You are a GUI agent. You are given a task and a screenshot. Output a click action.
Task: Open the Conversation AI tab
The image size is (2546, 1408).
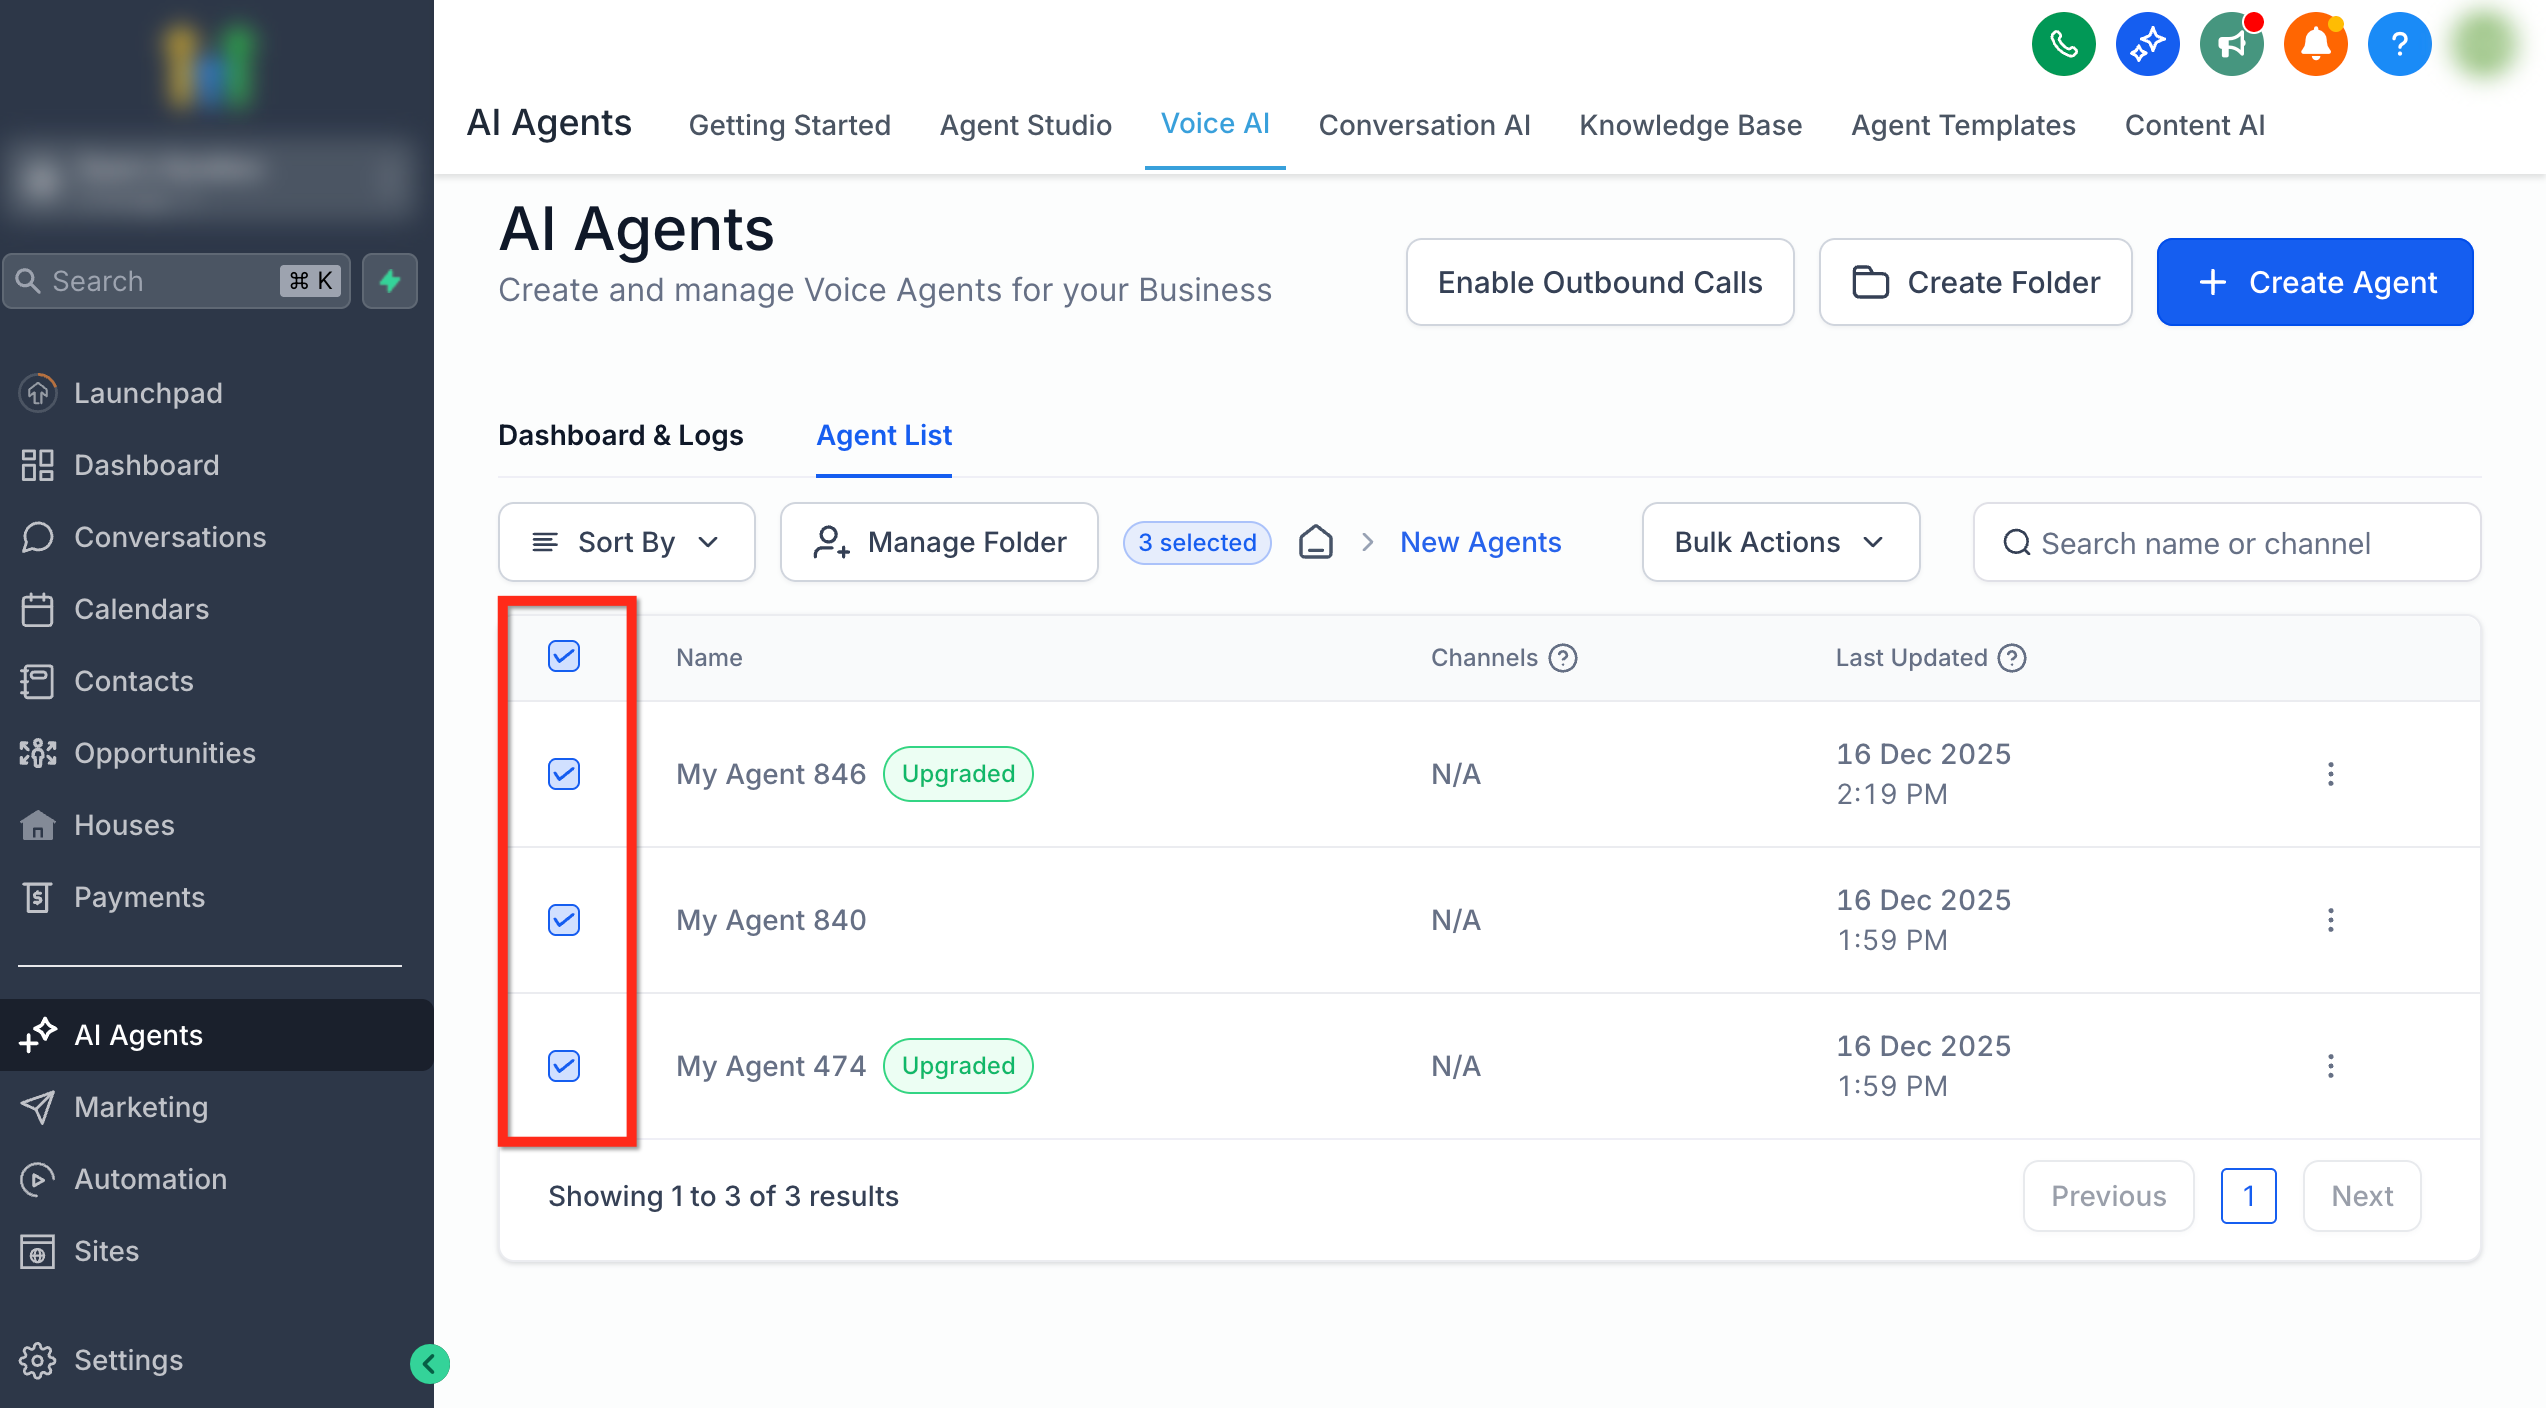(x=1424, y=125)
